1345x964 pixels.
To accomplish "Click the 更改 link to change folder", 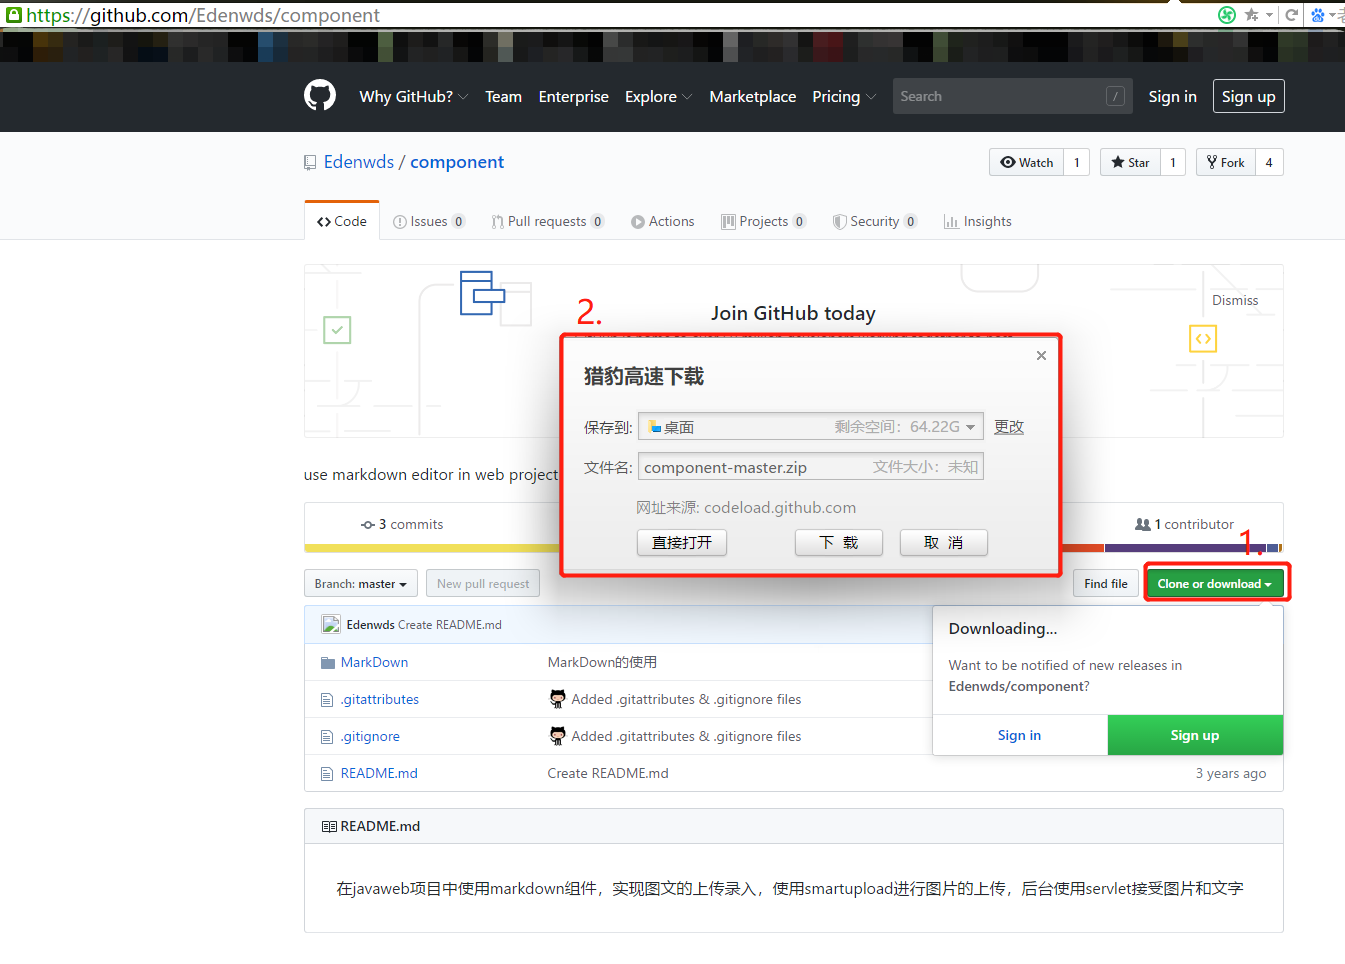I will [x=1009, y=427].
